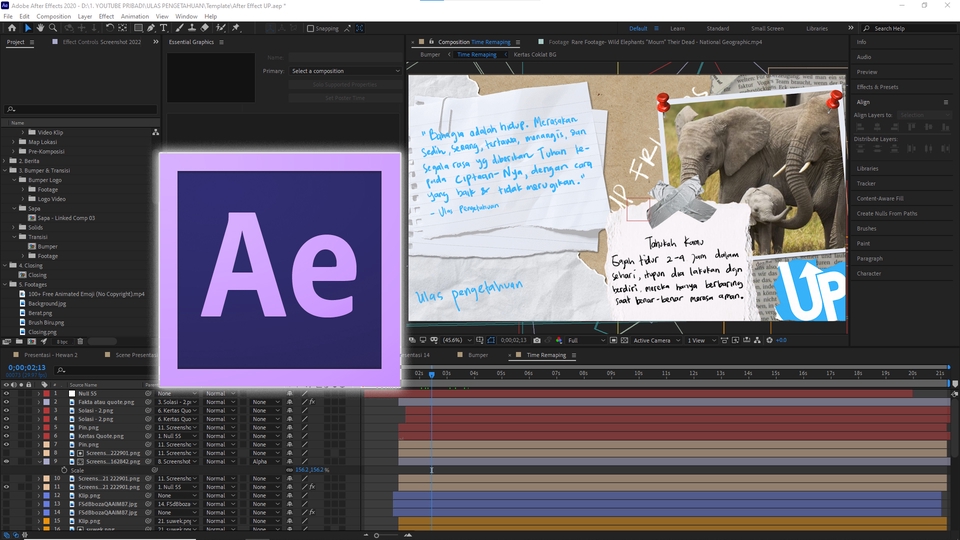Switch to Presentasi - Hewan 2 tab
960x540 pixels.
pos(51,355)
